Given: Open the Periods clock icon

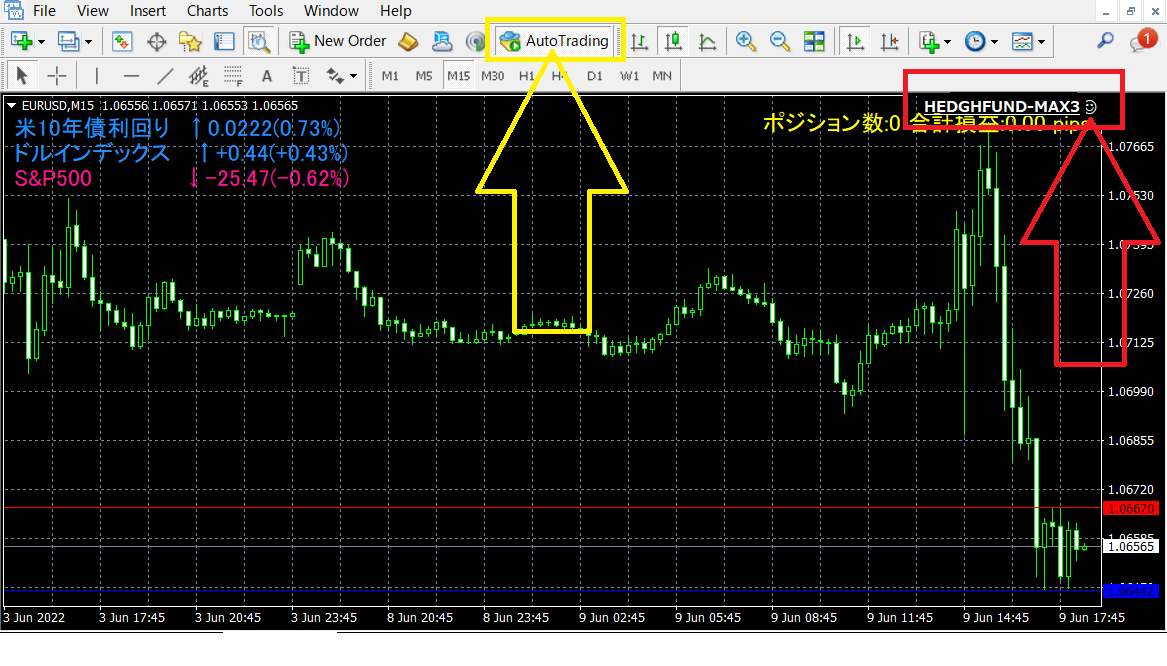Looking at the screenshot, I should tap(975, 42).
